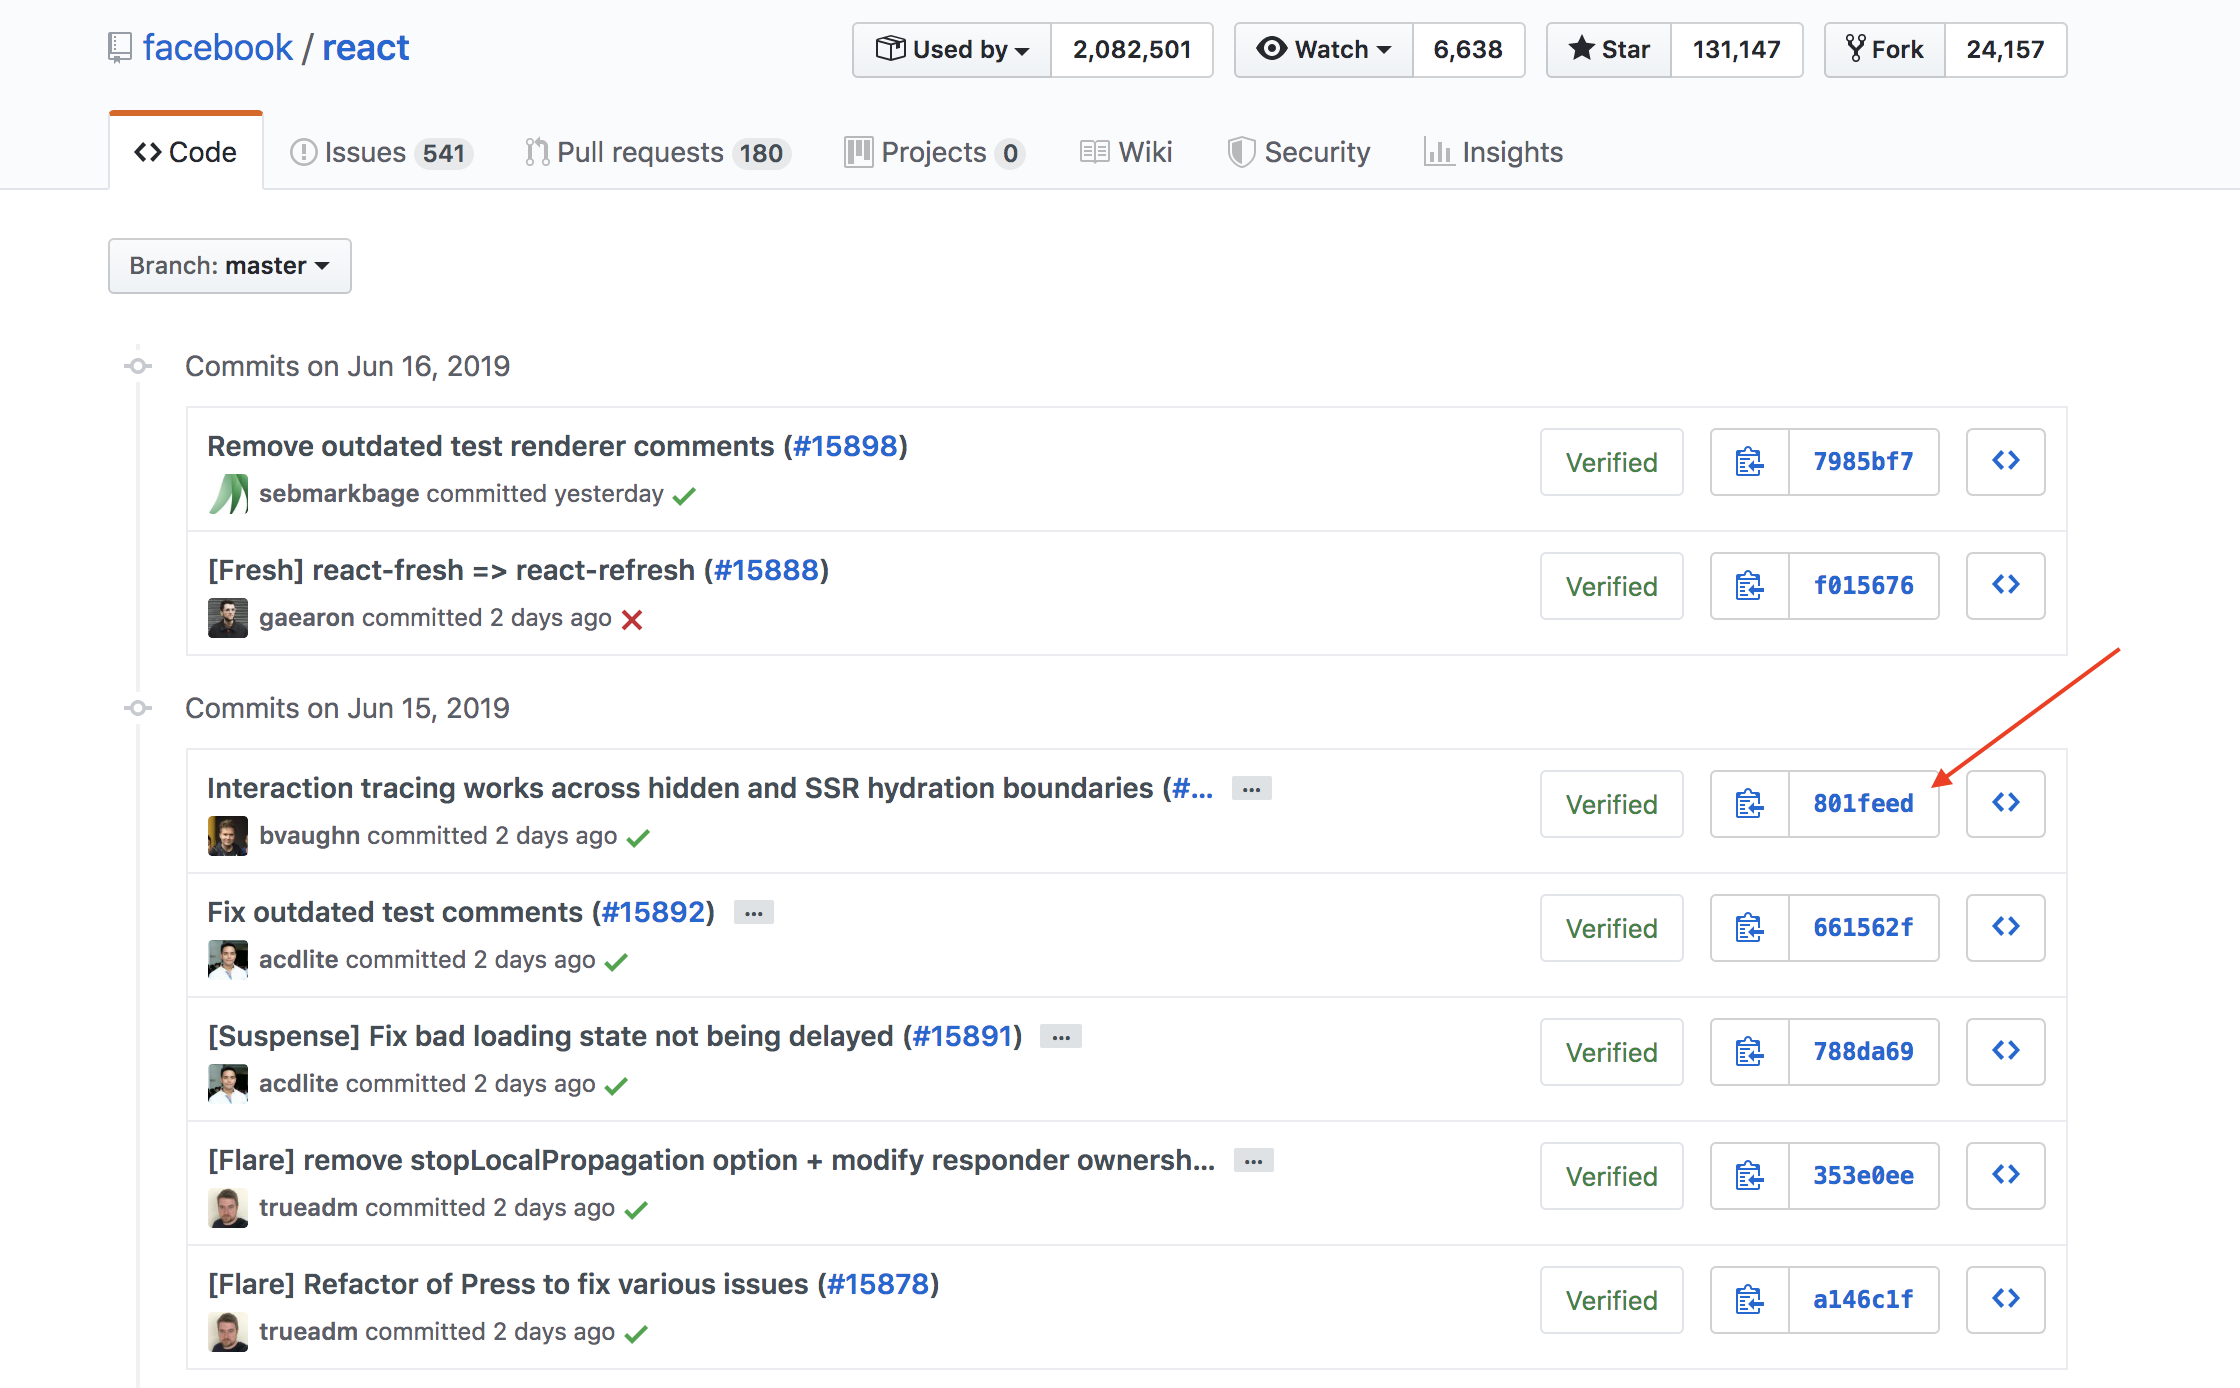Expand the commit description ellipsis on Fix outdated test comments

point(753,912)
